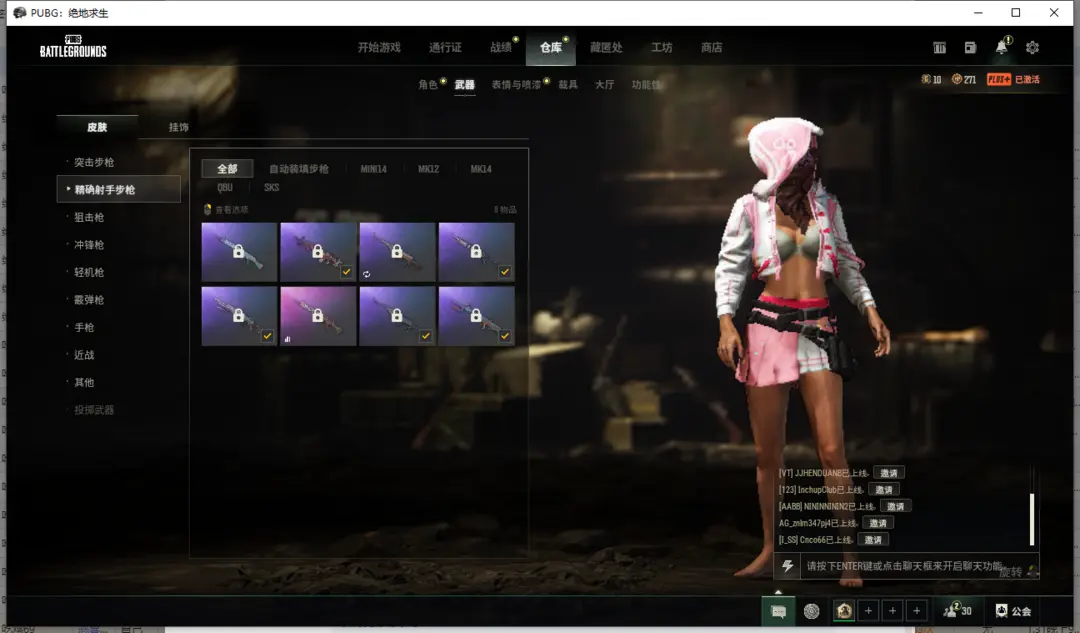Select the 皮肤 tab
Screen dimensions: 1080x633
(x=97, y=127)
